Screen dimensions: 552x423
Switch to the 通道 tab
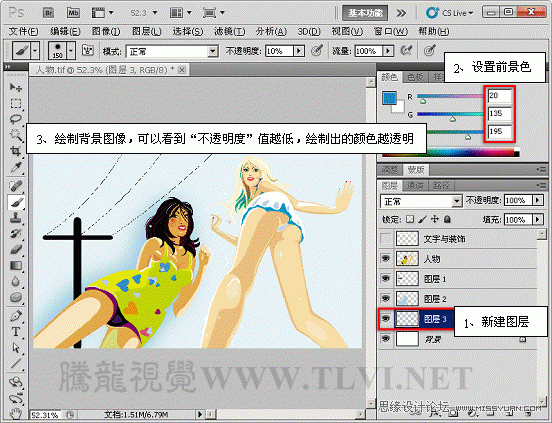coord(415,185)
